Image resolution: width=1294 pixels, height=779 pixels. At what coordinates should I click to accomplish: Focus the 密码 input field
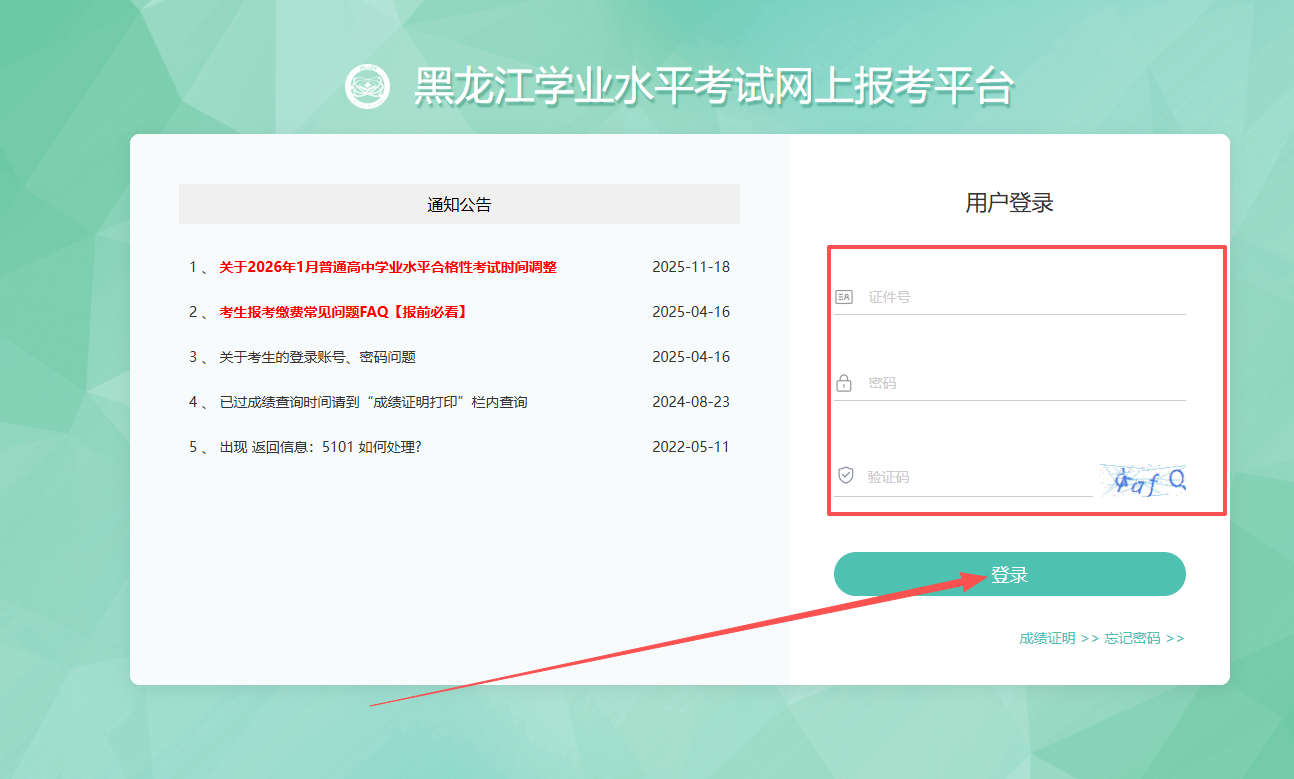pyautogui.click(x=1020, y=383)
